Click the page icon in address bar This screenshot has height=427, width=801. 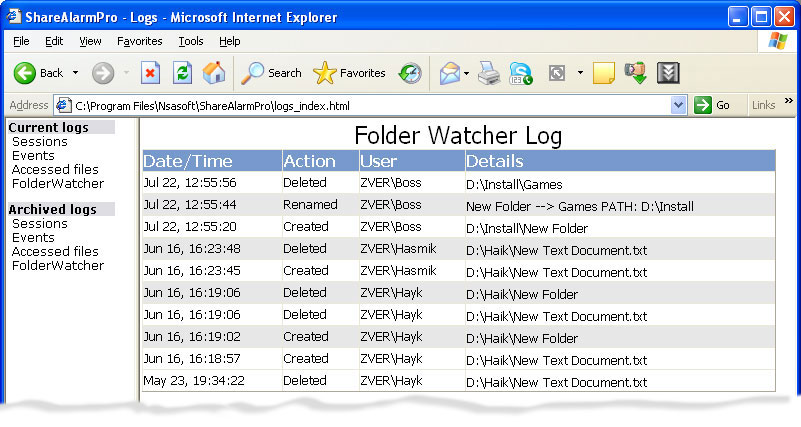point(63,105)
